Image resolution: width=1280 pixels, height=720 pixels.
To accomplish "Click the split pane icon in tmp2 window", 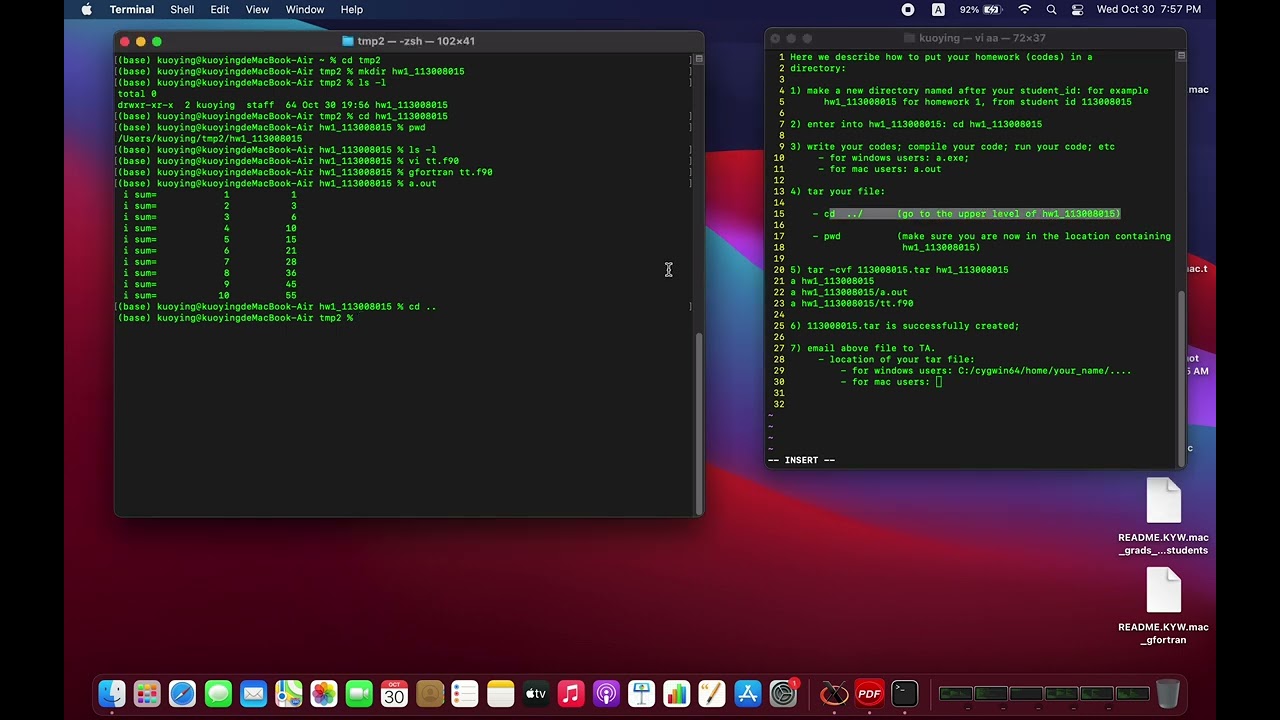I will coord(698,59).
